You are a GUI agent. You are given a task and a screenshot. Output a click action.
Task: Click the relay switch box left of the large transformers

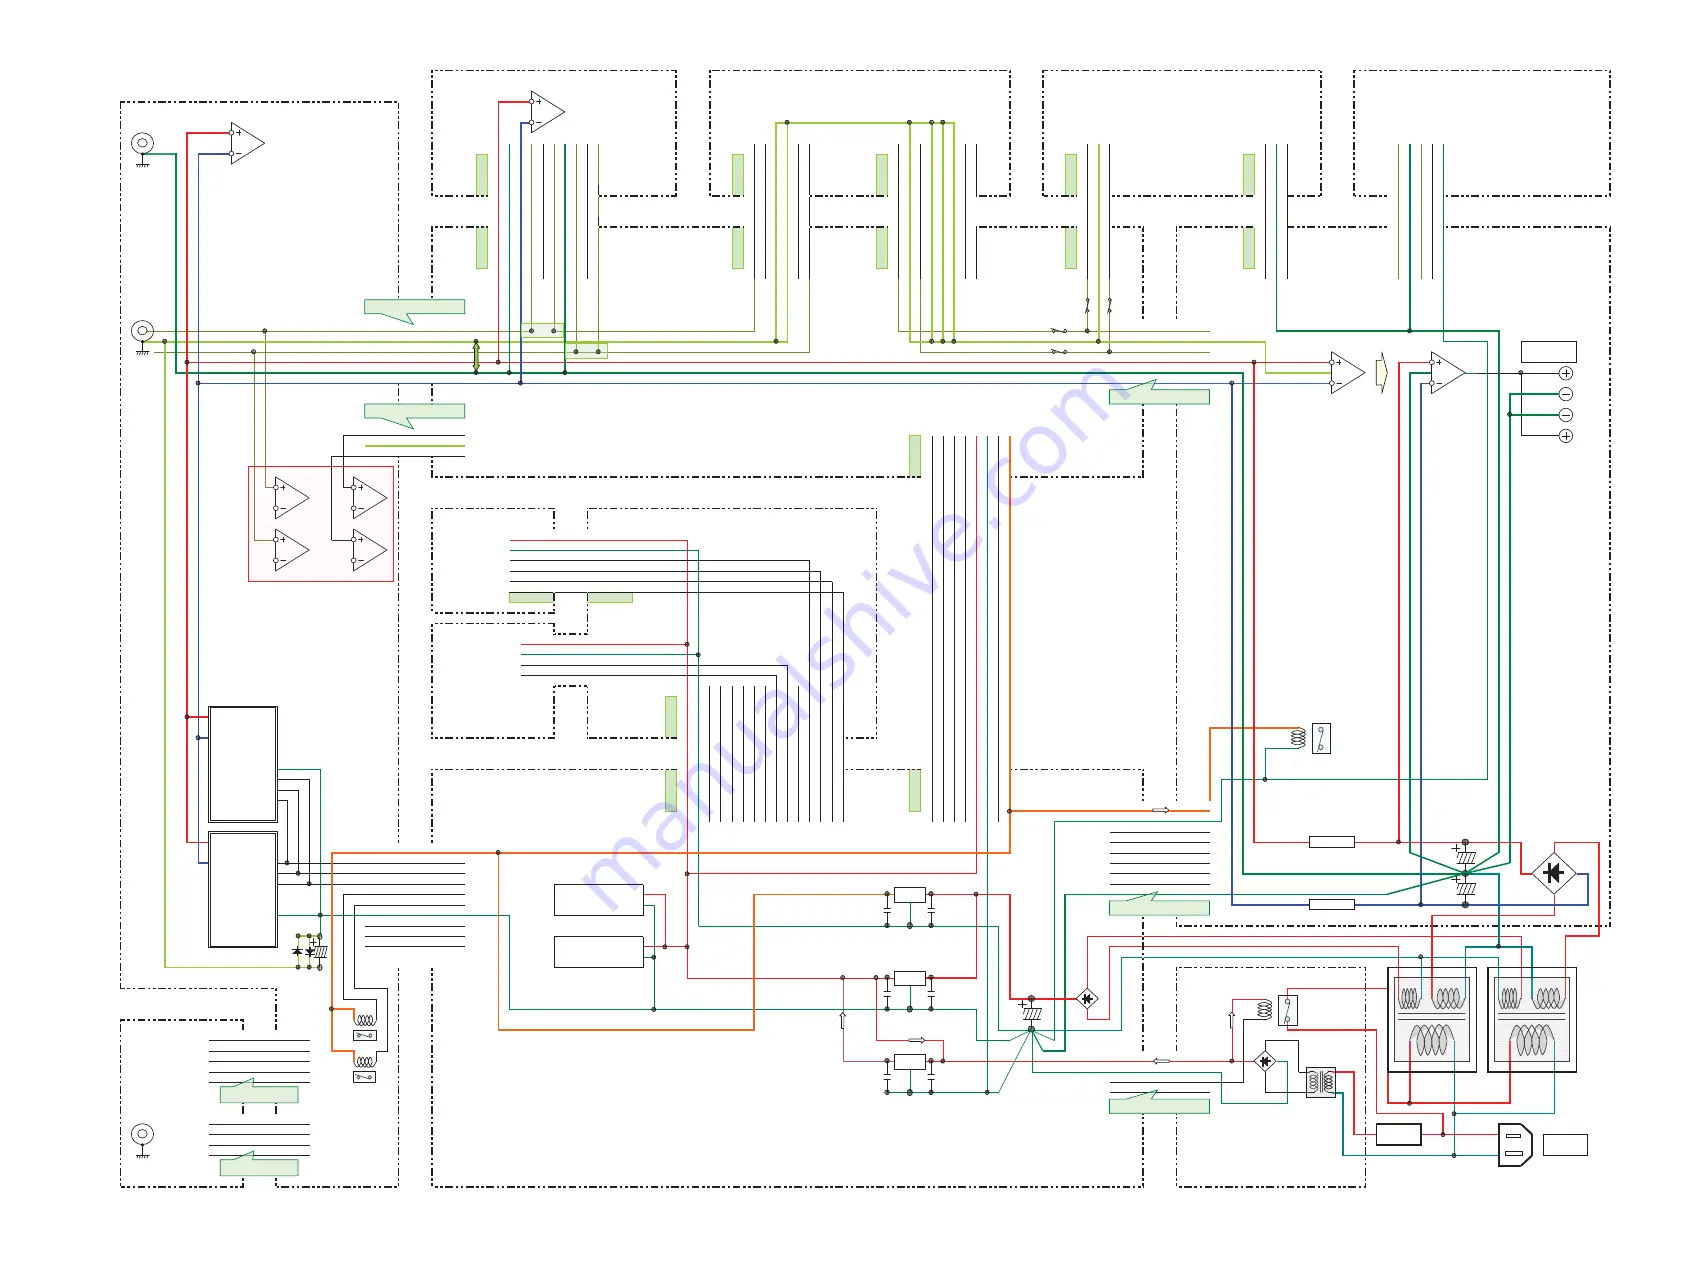coord(1288,1010)
